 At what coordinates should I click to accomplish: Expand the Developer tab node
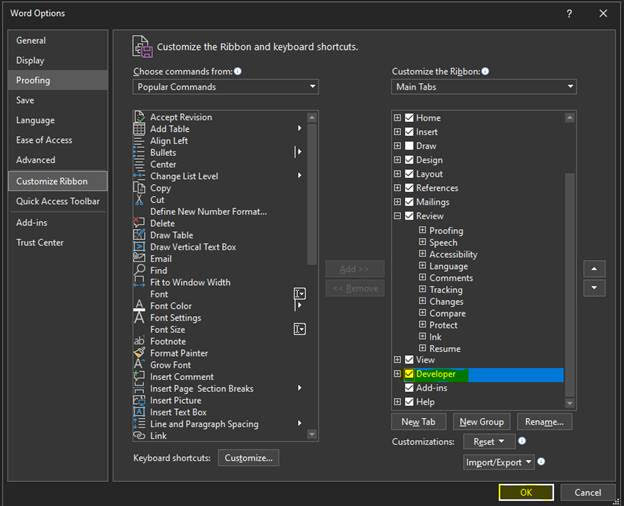(397, 373)
